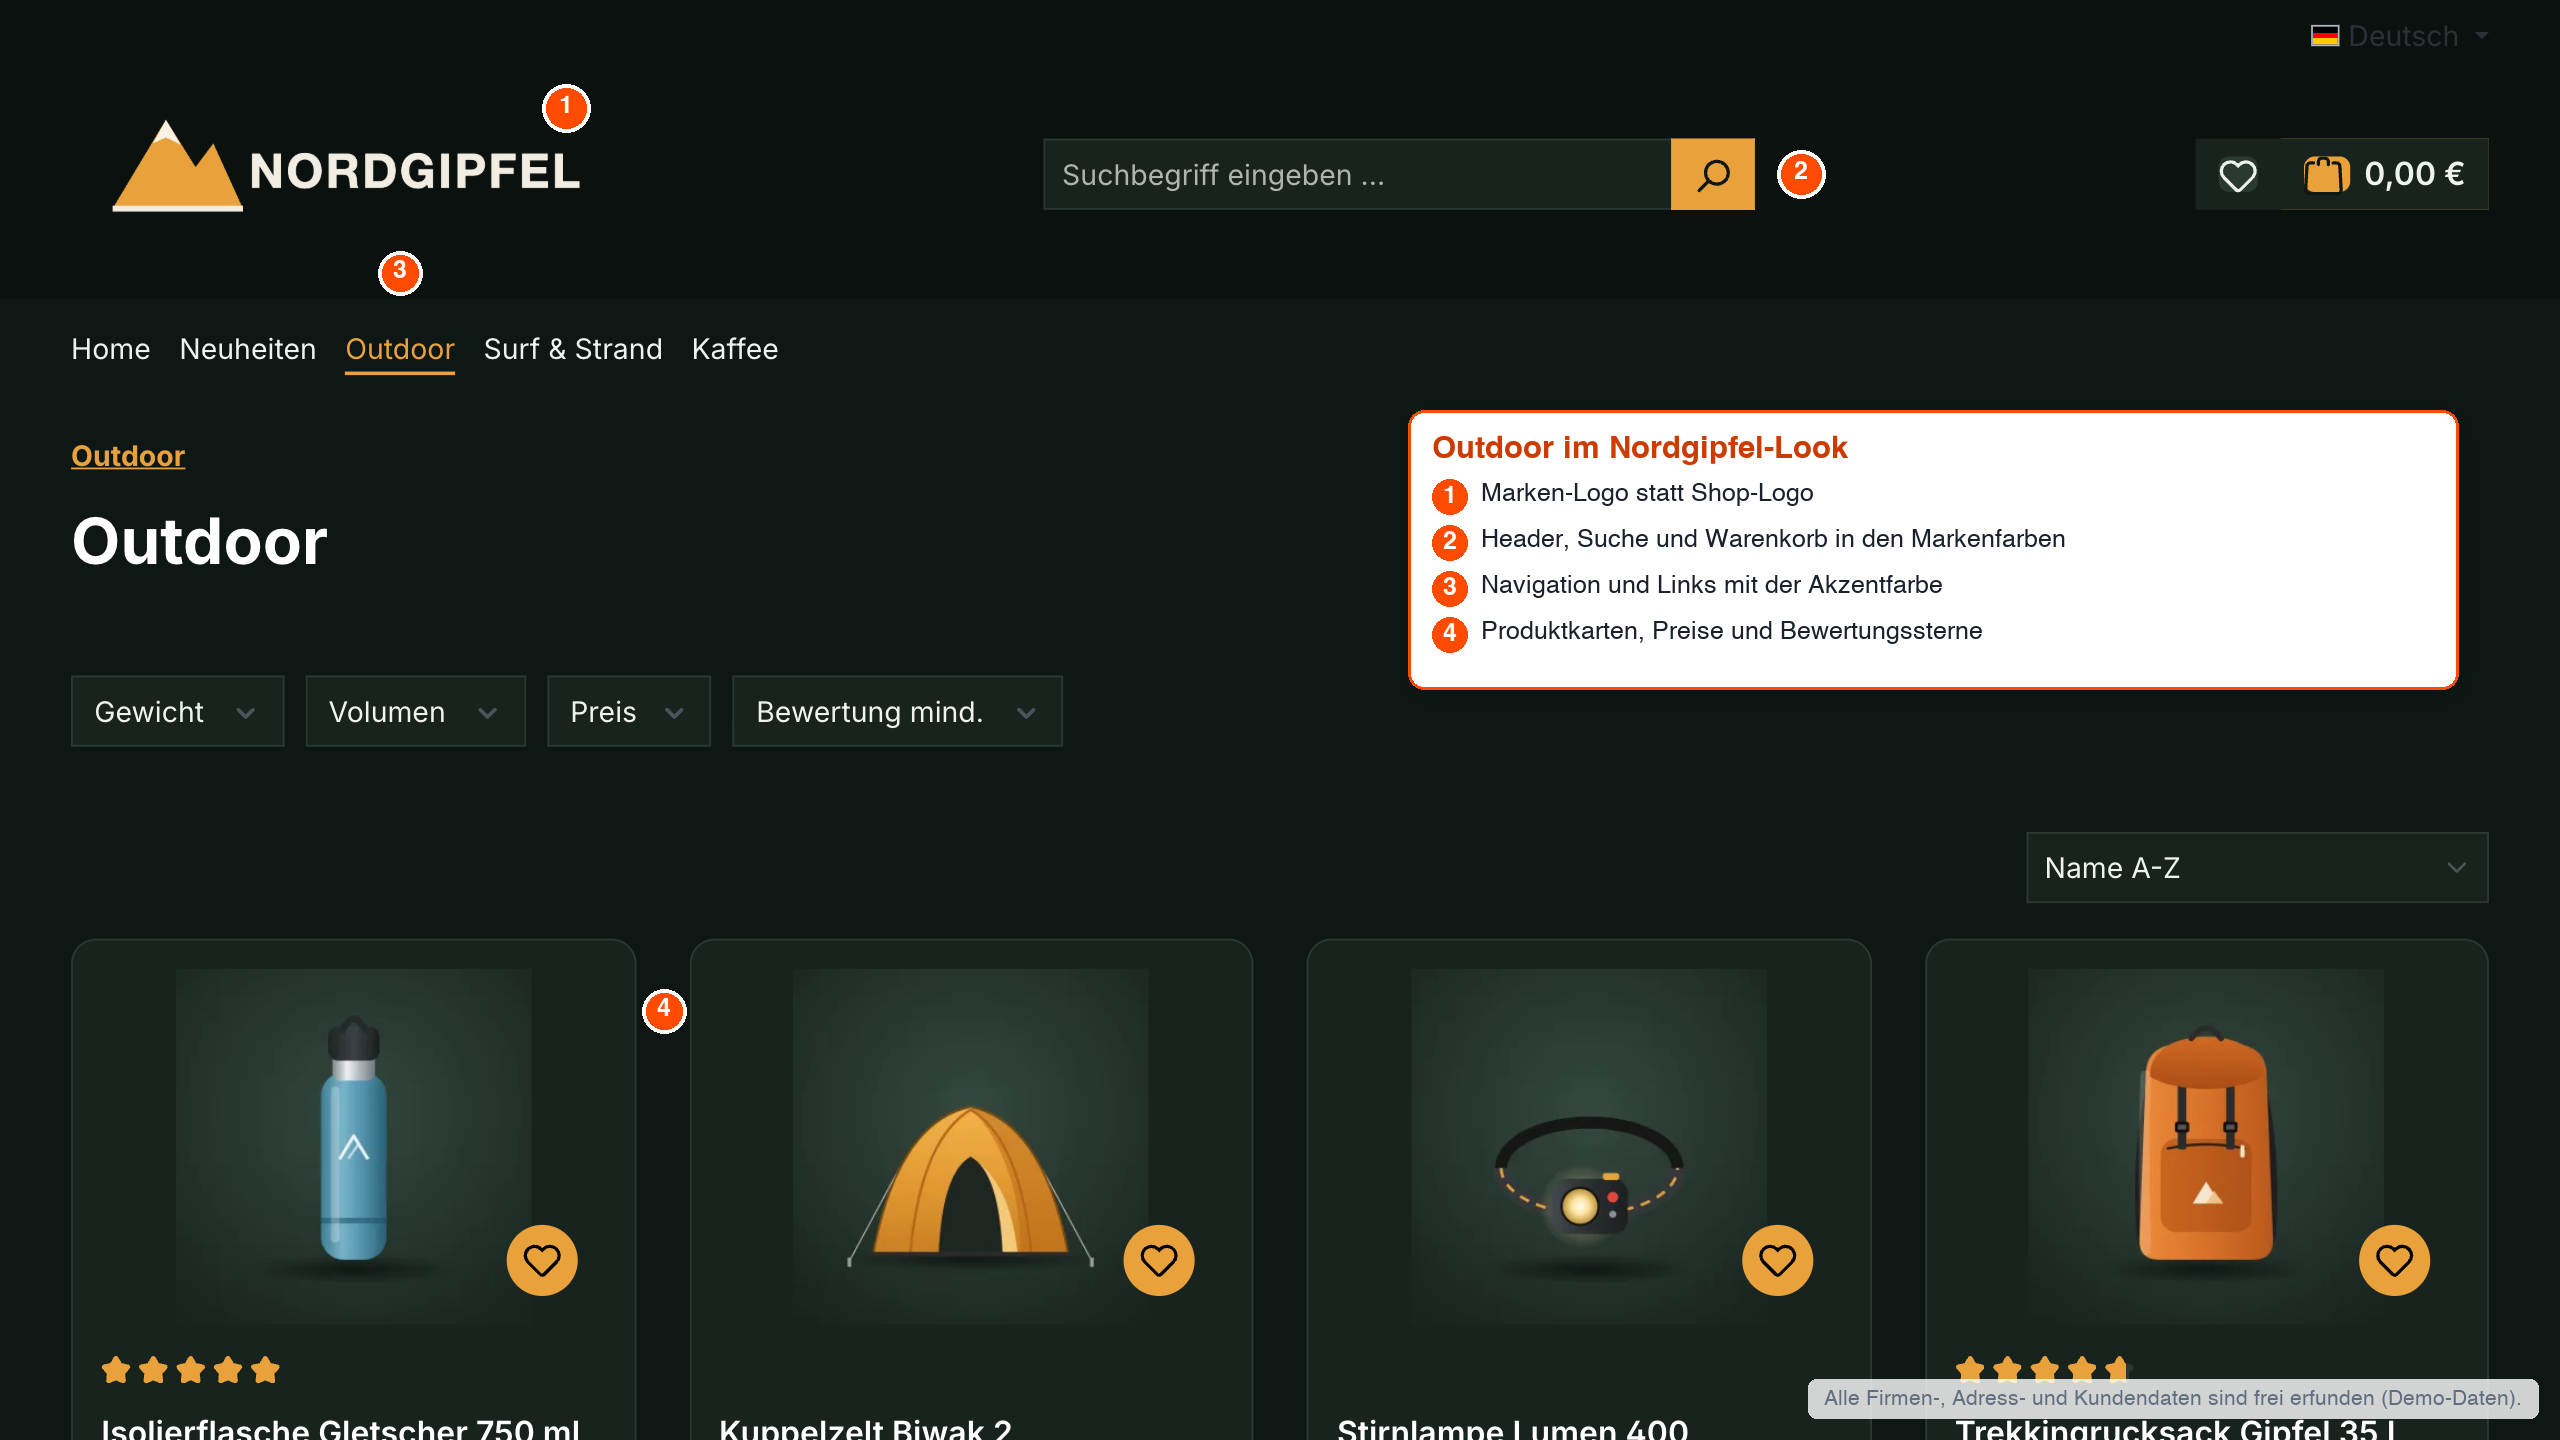This screenshot has width=2560, height=1440.
Task: Click the 0,00 € cart total
Action: (x=2414, y=174)
